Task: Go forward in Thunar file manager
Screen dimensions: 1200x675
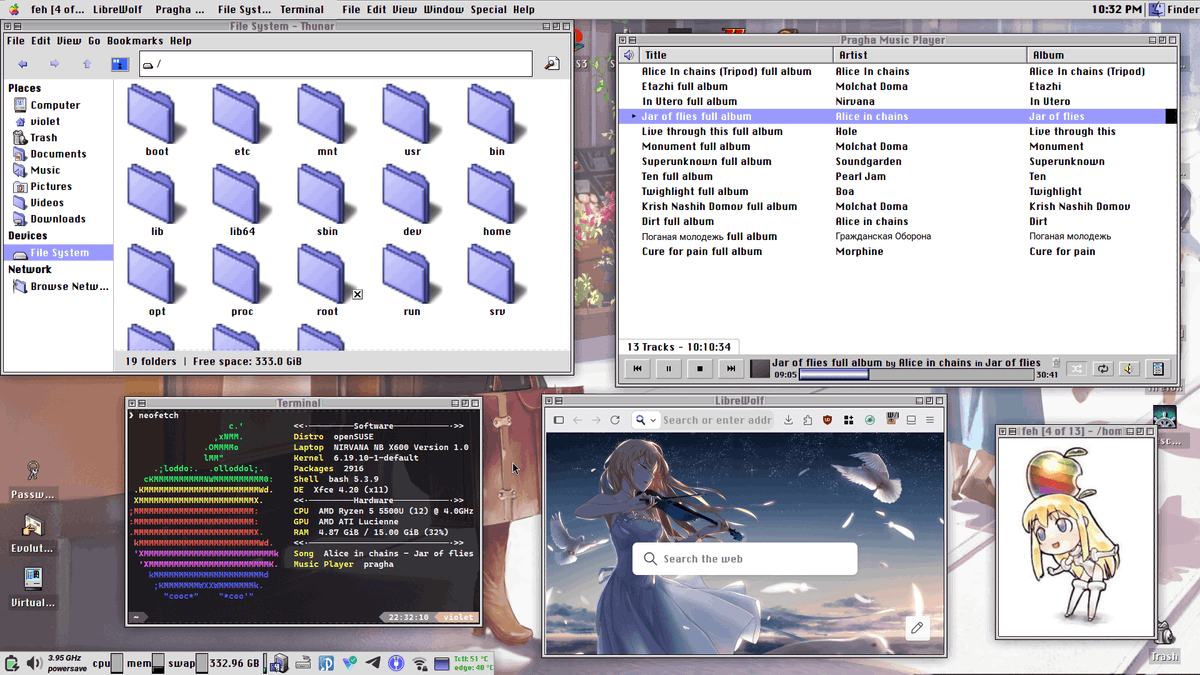Action: tap(55, 64)
